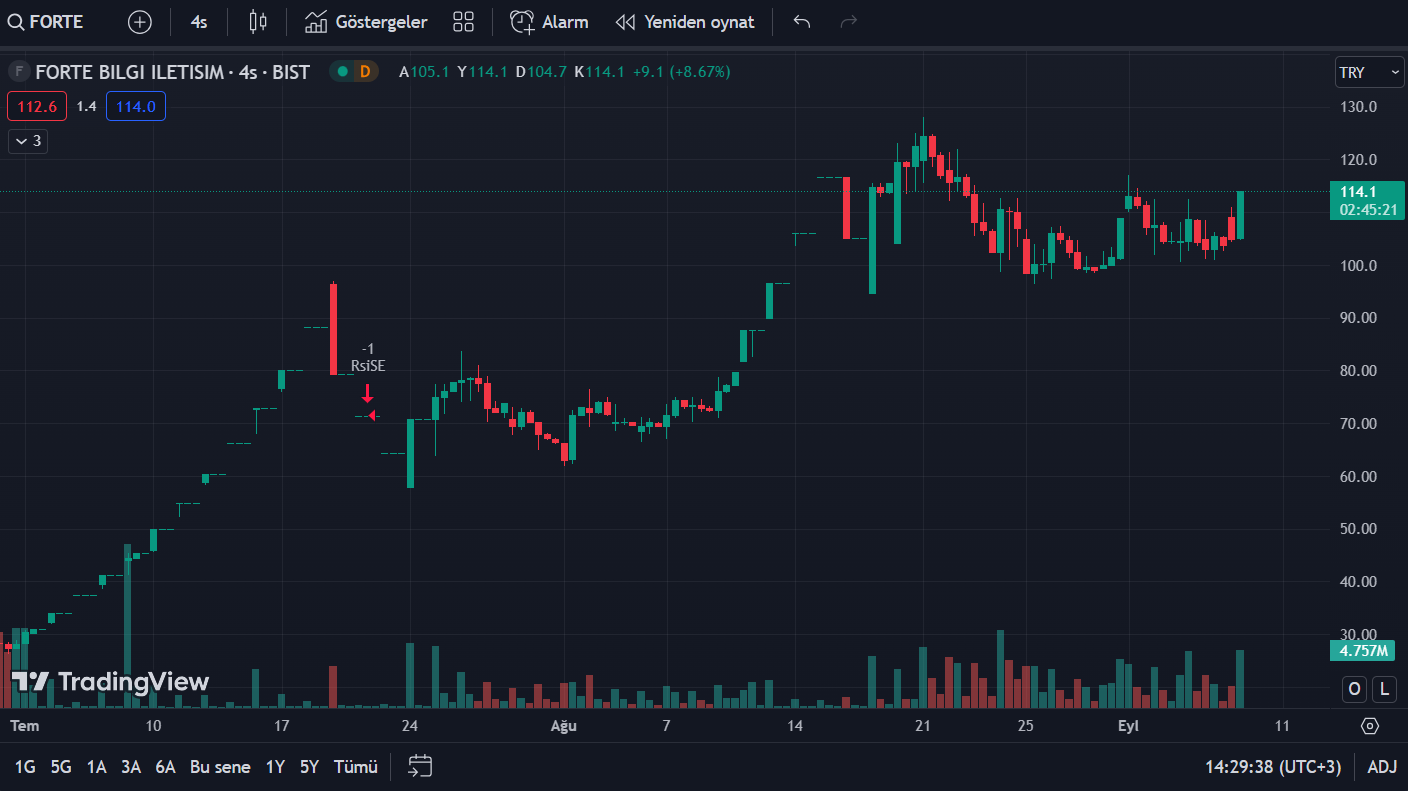Image resolution: width=1408 pixels, height=791 pixels.
Task: Open the 4s interval selector
Action: coord(199,22)
